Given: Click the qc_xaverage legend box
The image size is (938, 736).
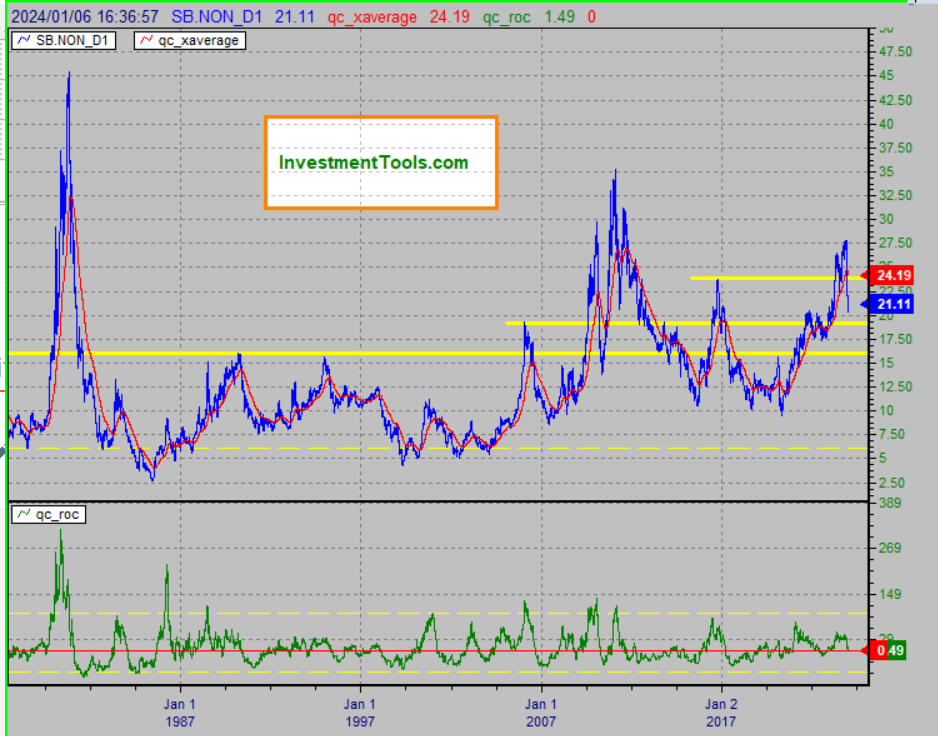Looking at the screenshot, I should [190, 41].
